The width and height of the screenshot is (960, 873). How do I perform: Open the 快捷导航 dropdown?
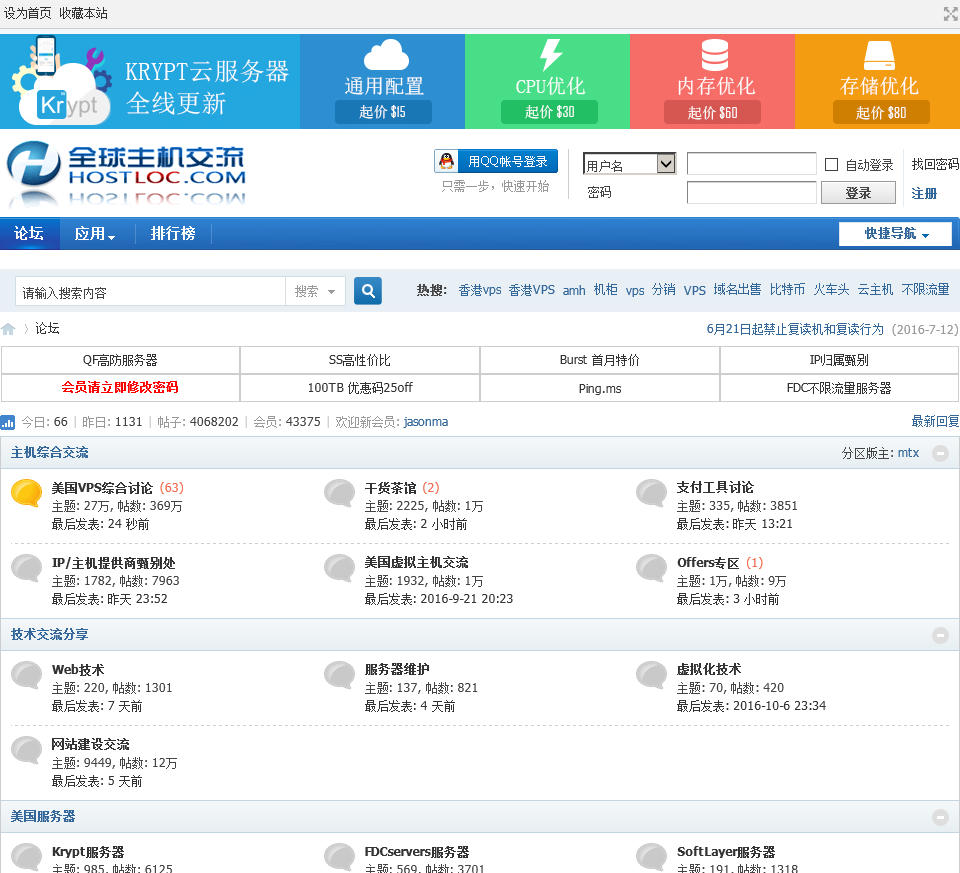click(x=895, y=234)
